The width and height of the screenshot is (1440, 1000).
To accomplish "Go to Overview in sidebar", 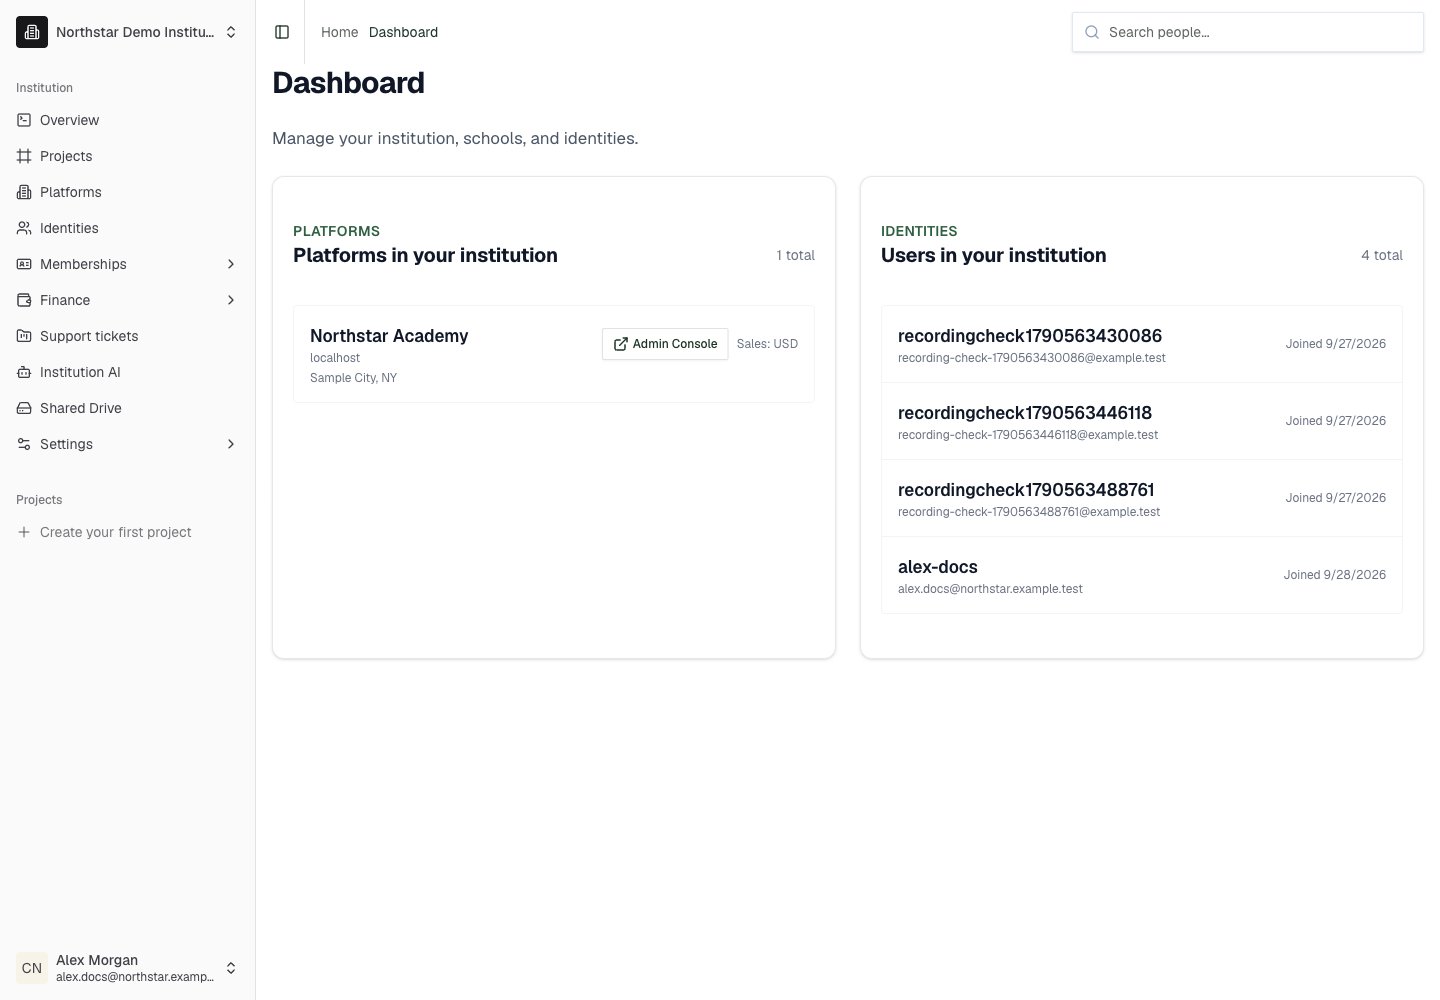I will click(128, 120).
